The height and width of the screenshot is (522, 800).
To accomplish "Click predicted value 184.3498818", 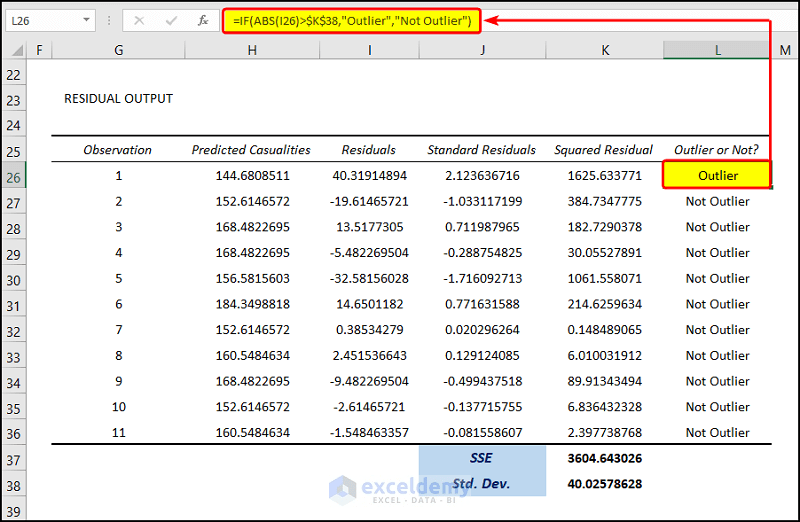I will tap(253, 304).
